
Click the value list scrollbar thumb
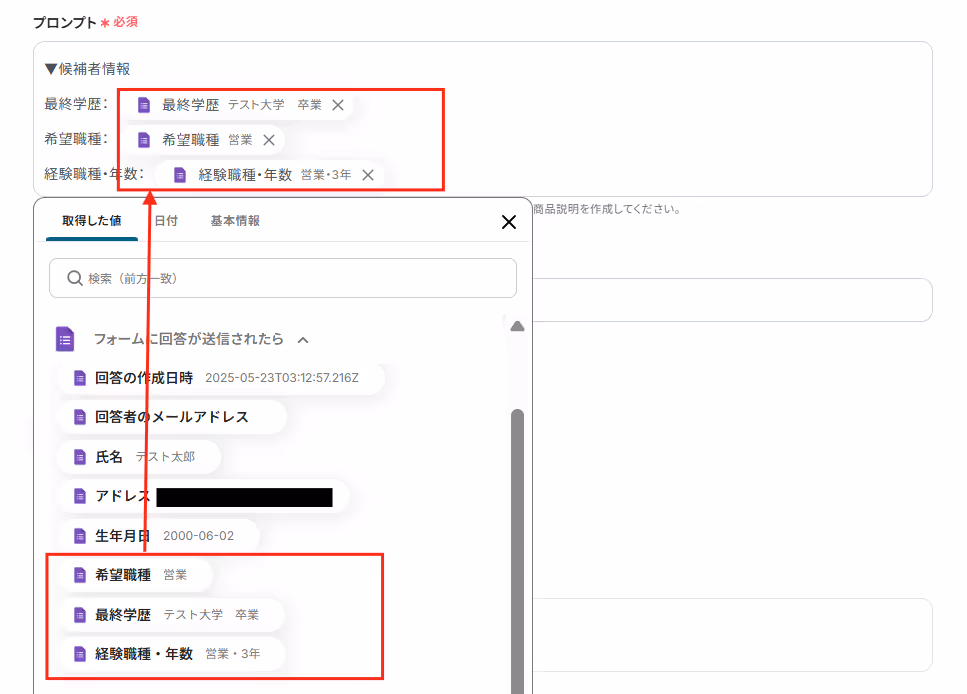[517, 549]
